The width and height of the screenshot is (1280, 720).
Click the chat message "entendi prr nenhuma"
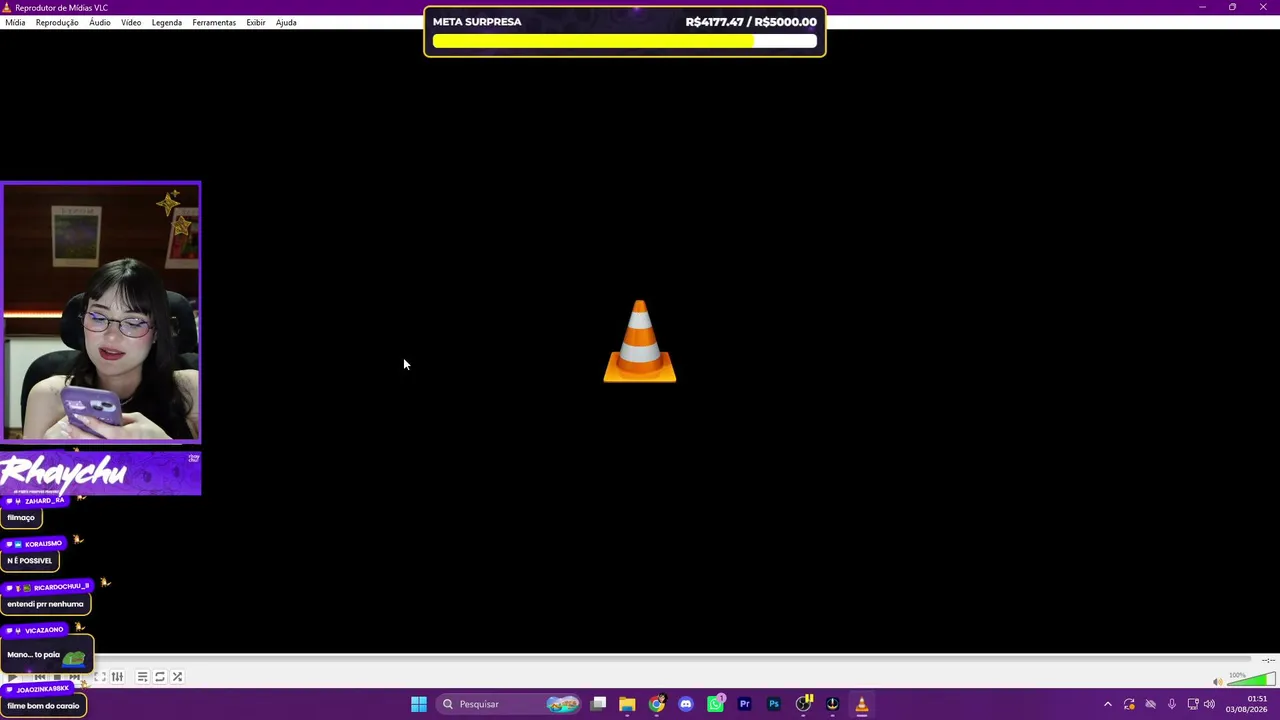[x=46, y=604]
